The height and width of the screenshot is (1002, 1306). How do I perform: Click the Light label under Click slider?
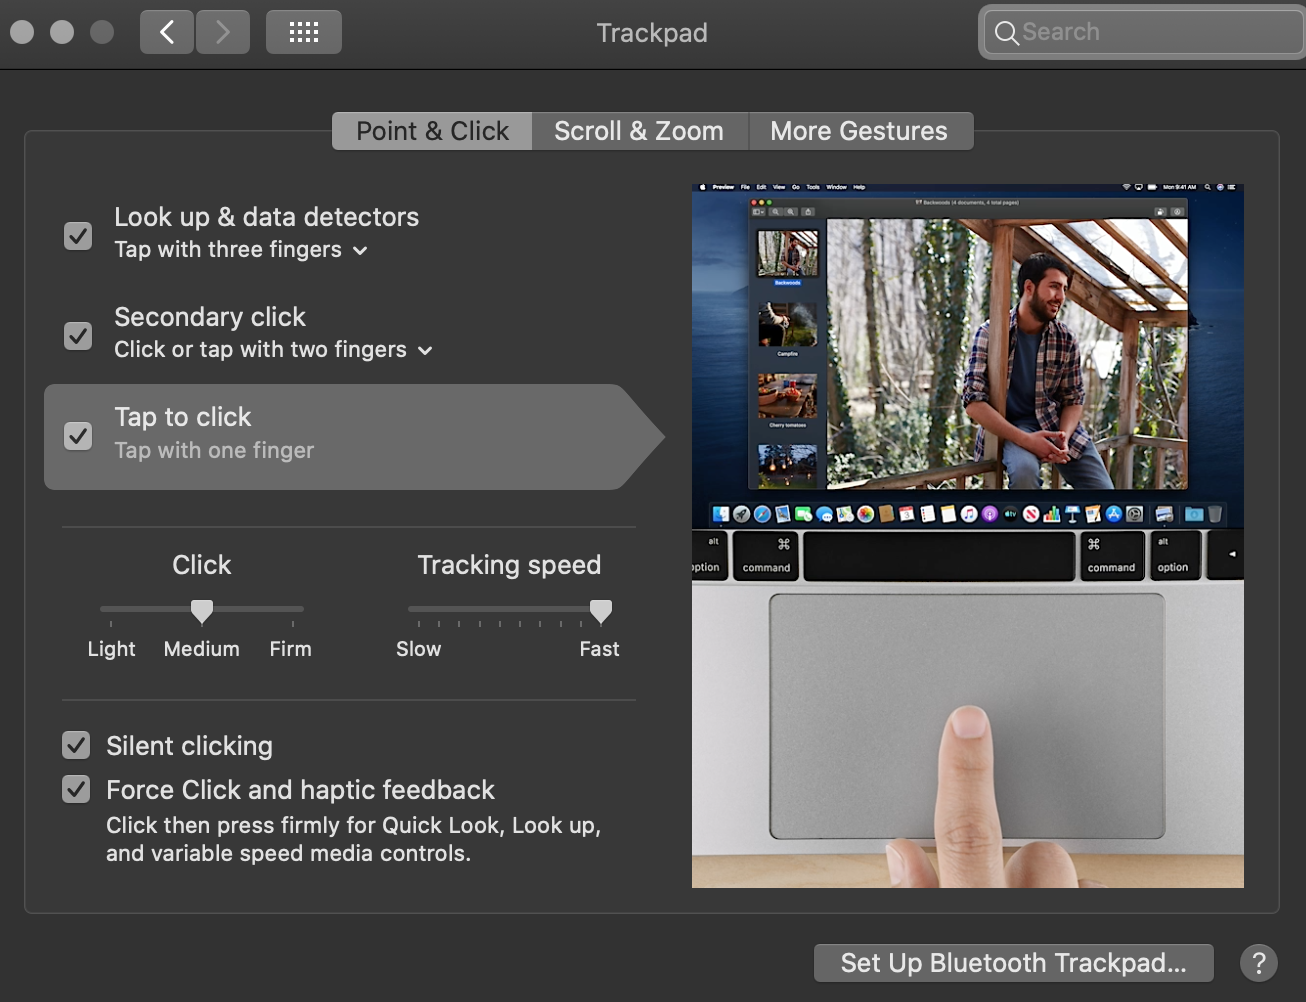point(111,649)
